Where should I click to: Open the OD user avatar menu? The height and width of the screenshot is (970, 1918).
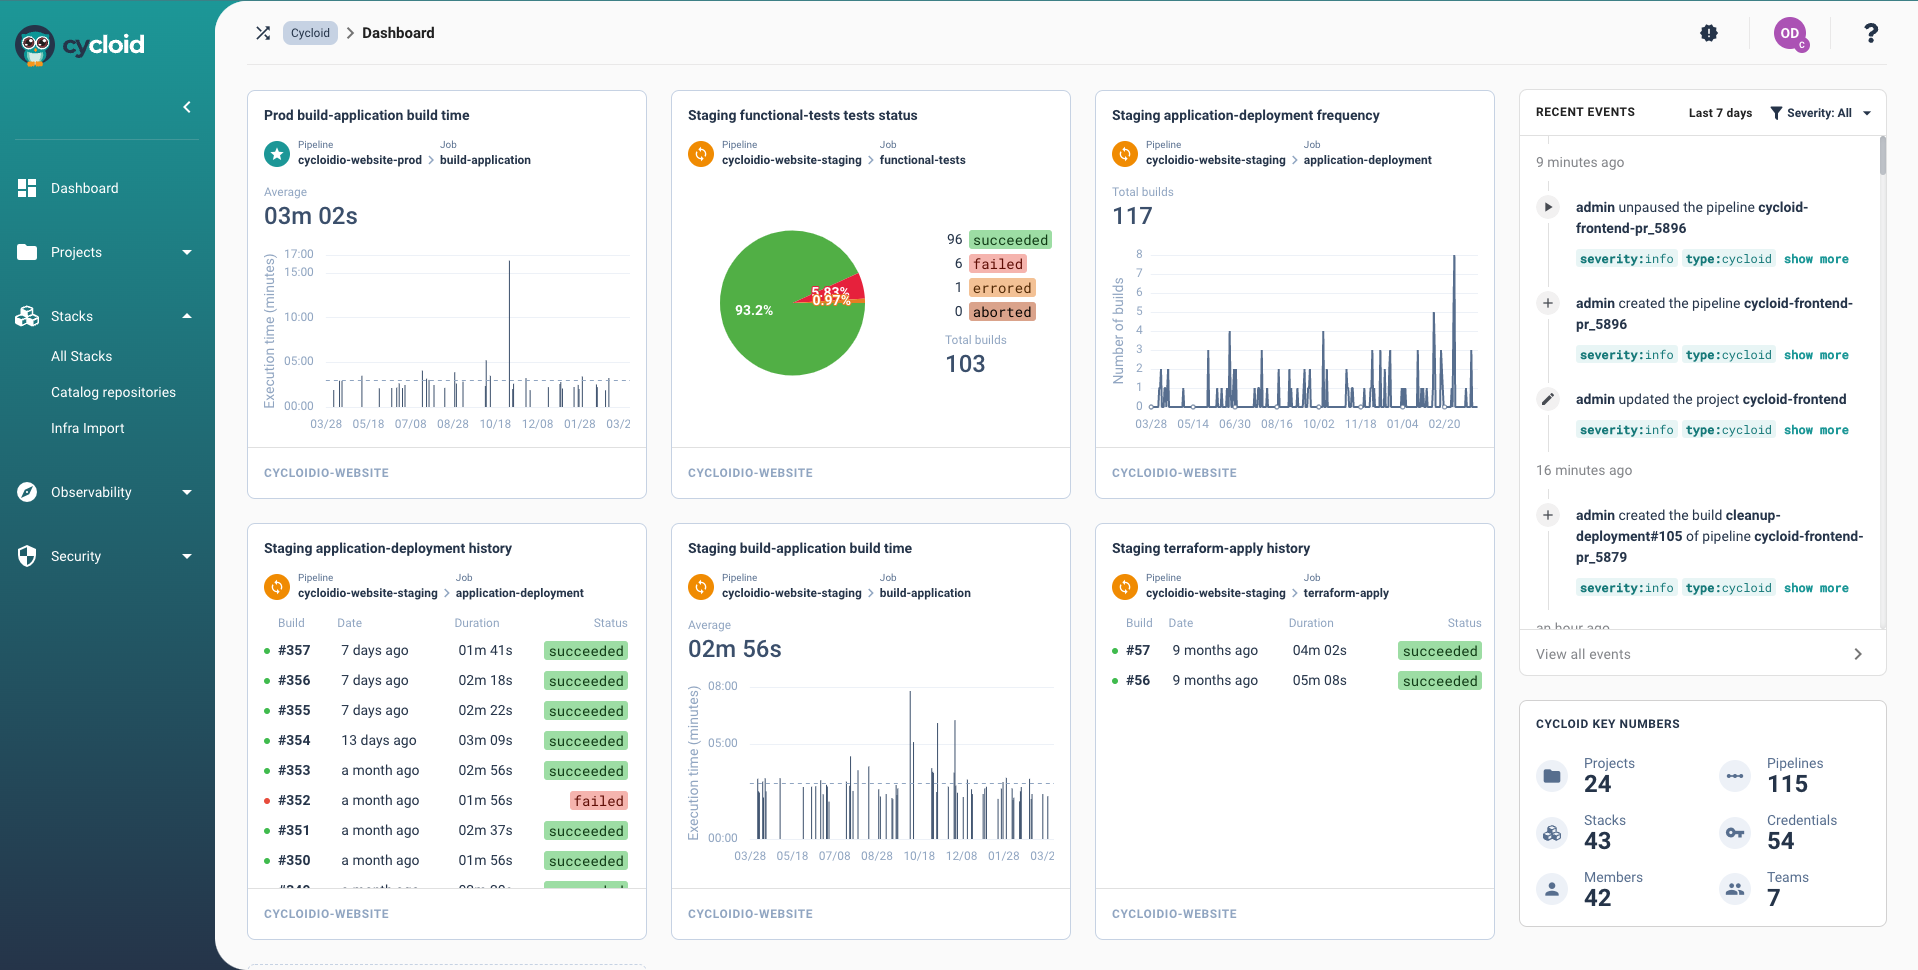pyautogui.click(x=1790, y=33)
